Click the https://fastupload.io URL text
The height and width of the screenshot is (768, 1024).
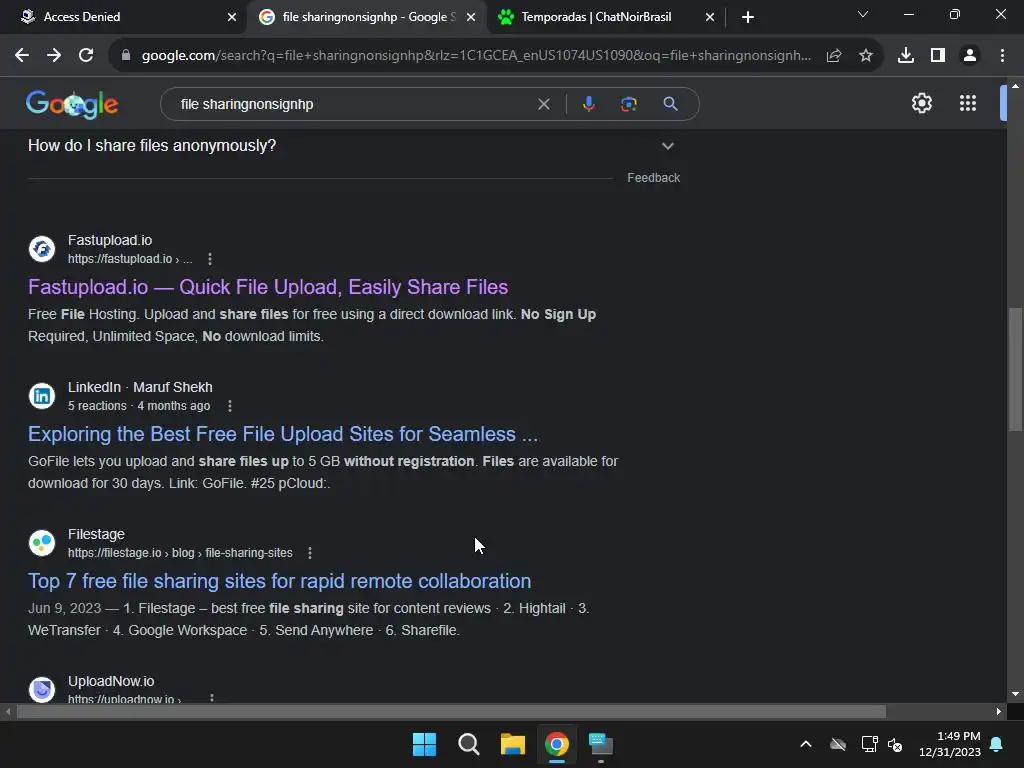[x=130, y=259]
